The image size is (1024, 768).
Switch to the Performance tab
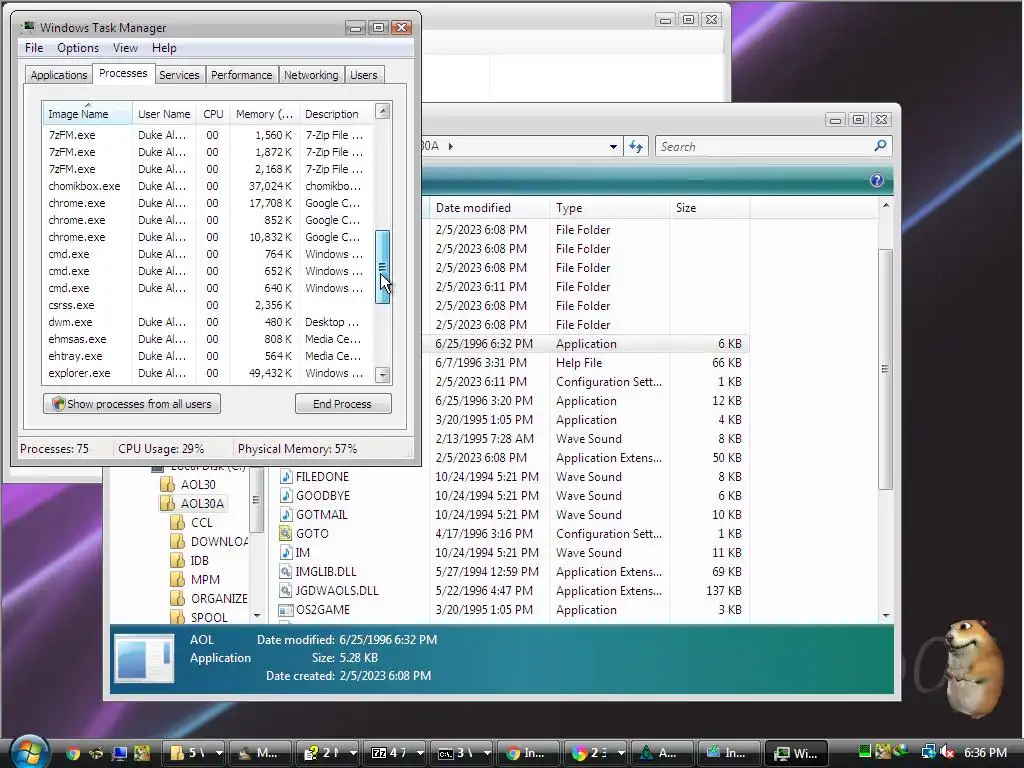(x=241, y=75)
